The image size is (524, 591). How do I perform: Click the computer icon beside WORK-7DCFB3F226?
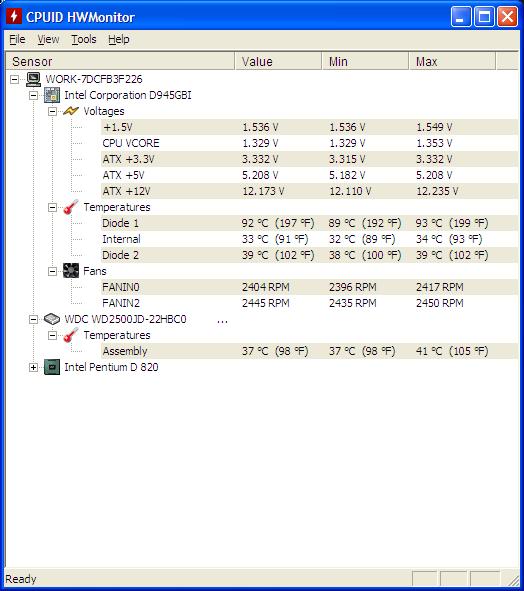pos(34,79)
